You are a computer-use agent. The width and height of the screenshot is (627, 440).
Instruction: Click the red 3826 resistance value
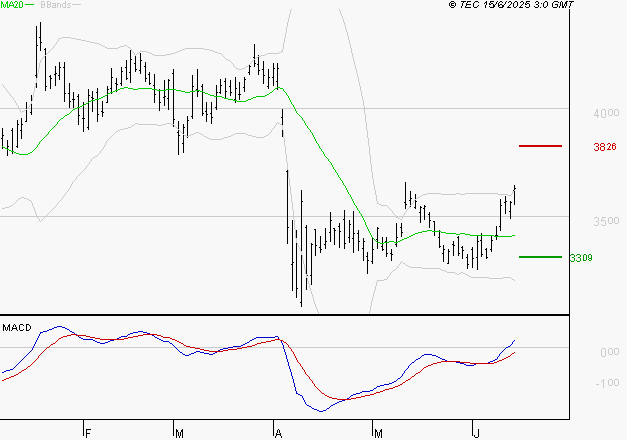coord(605,147)
